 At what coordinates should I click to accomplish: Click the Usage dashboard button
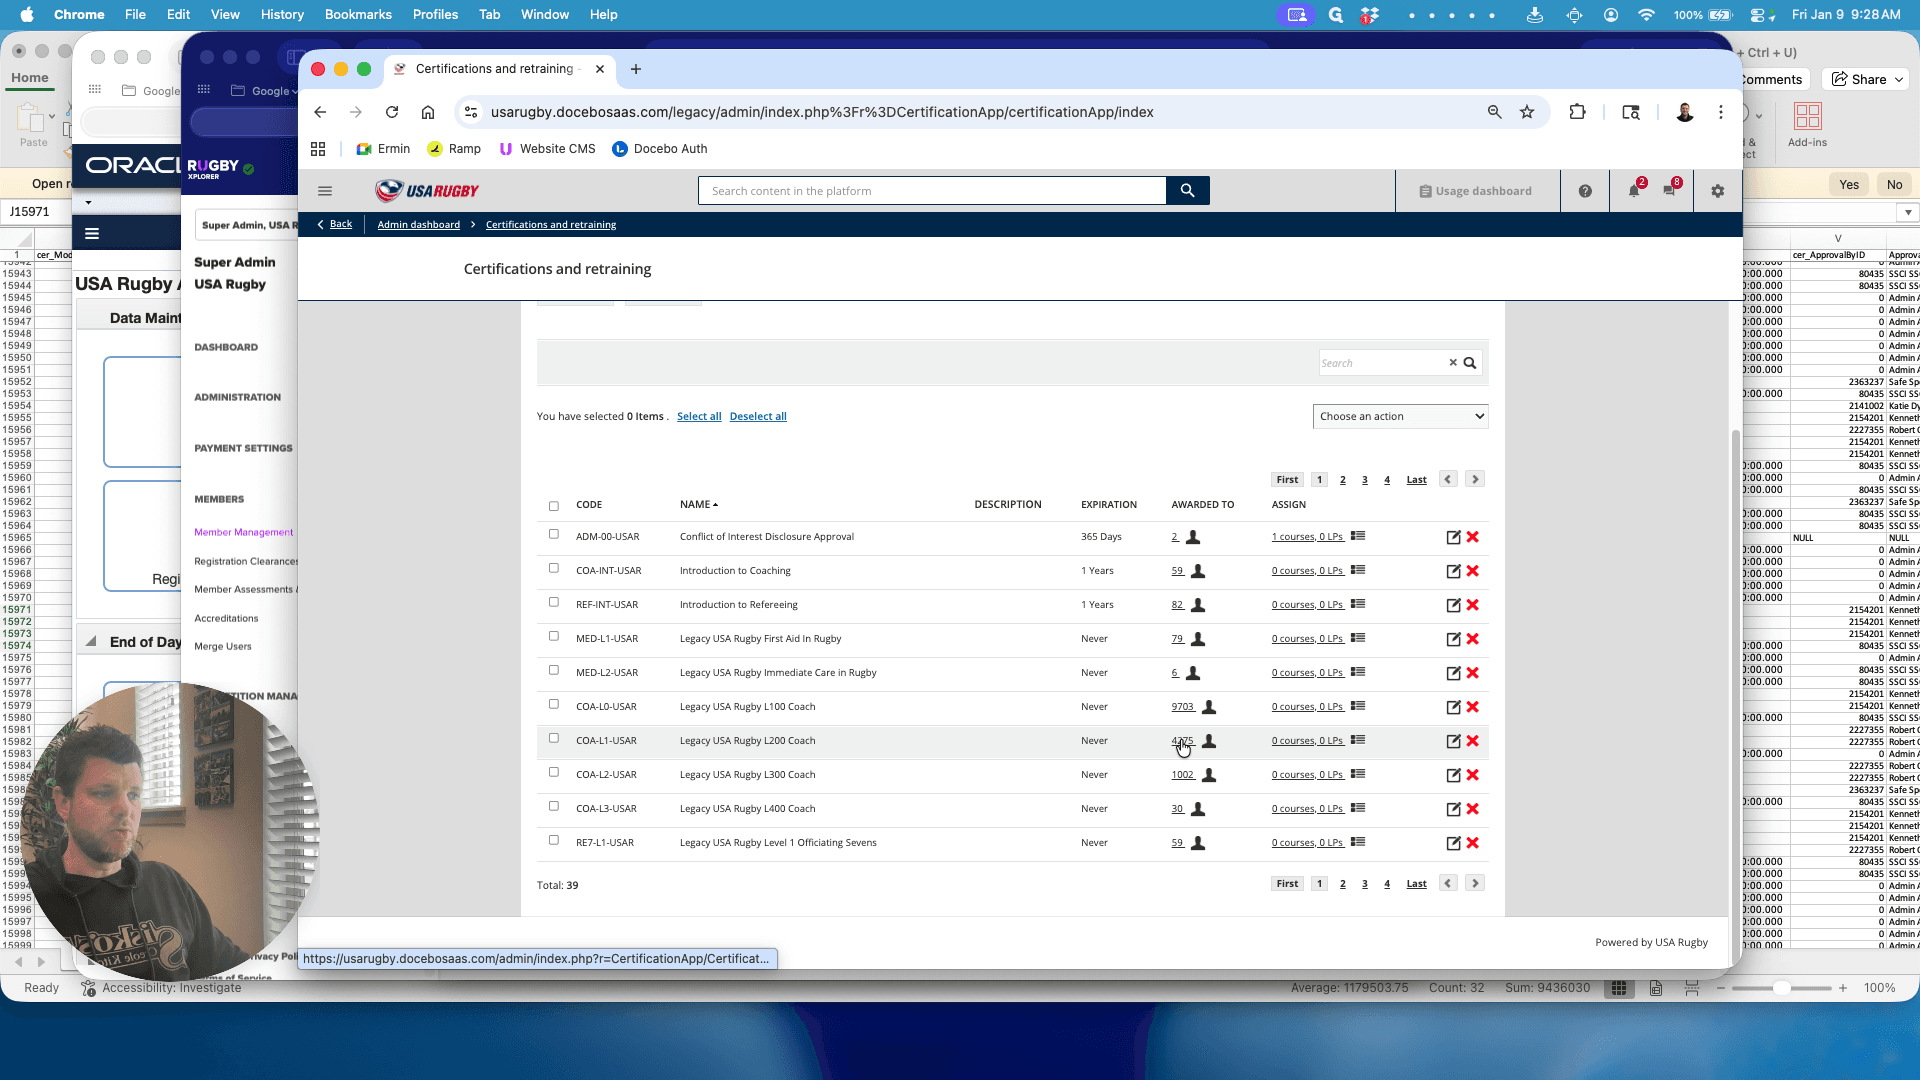click(x=1476, y=191)
